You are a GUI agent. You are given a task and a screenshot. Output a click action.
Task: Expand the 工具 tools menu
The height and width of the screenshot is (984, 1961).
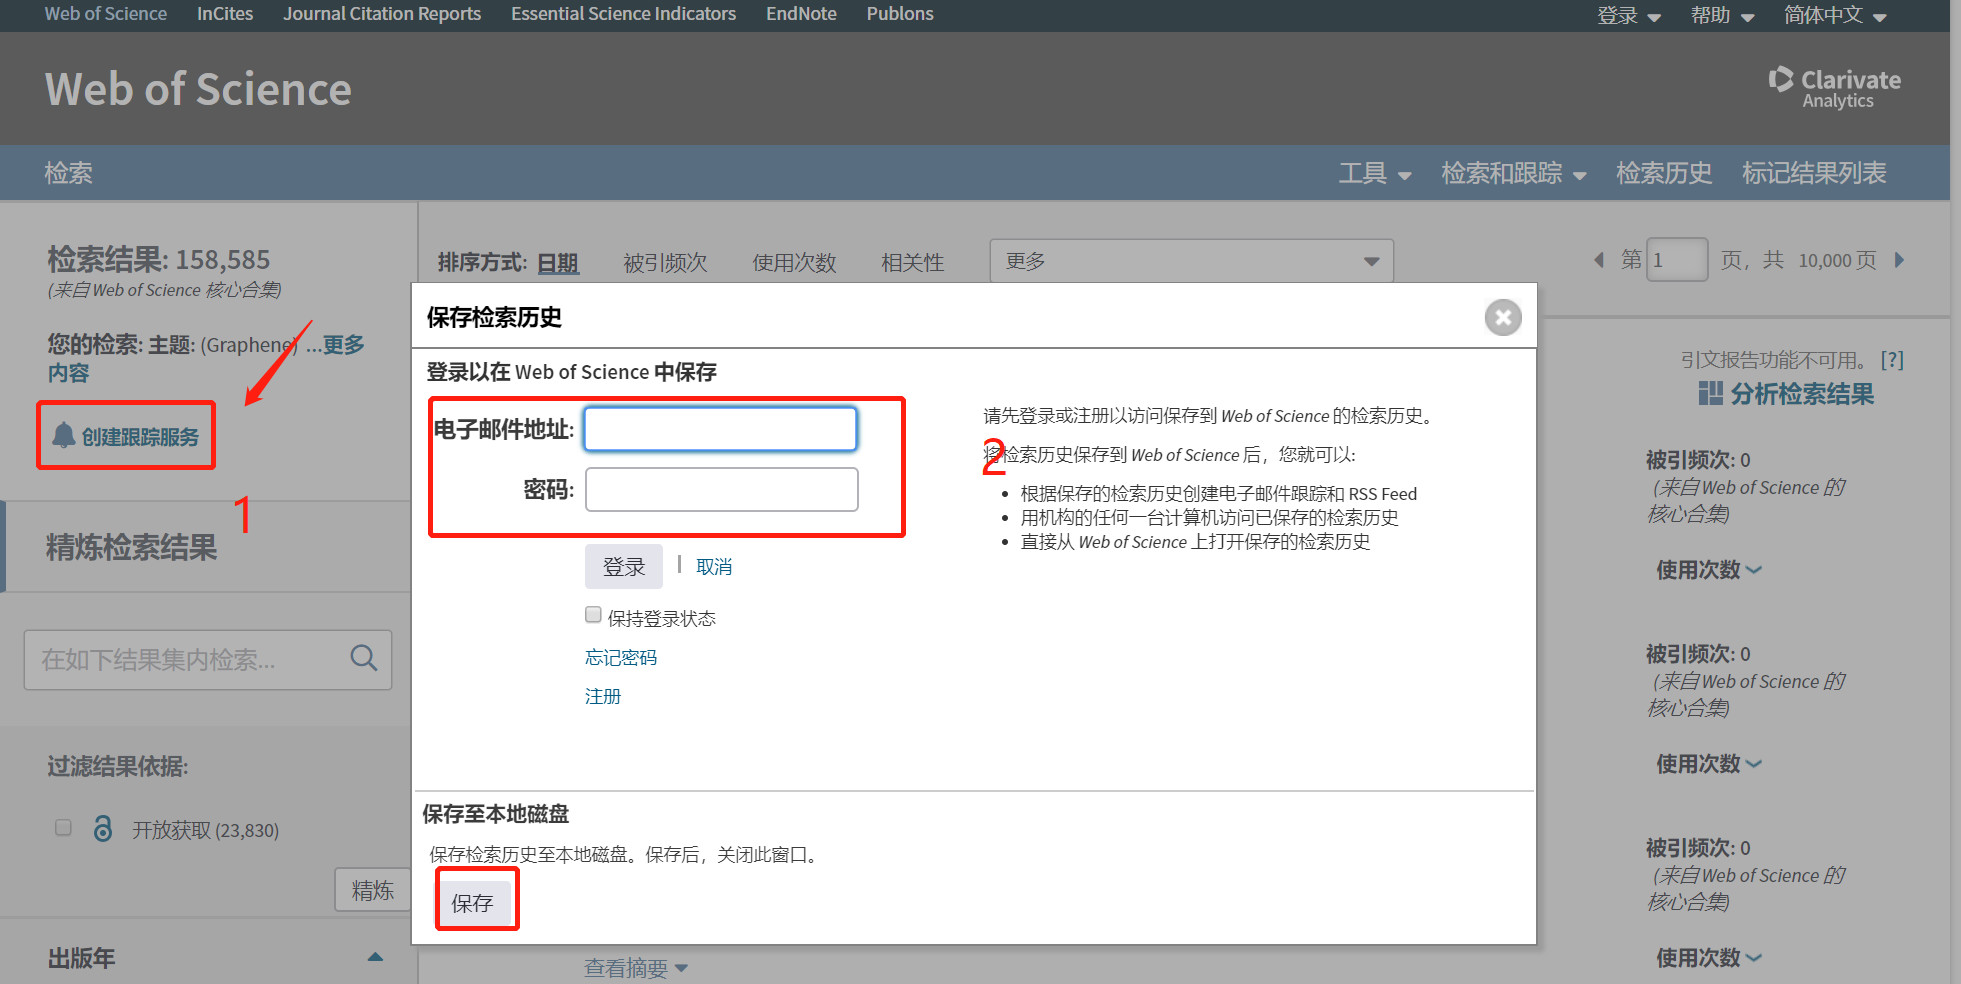tap(1374, 173)
